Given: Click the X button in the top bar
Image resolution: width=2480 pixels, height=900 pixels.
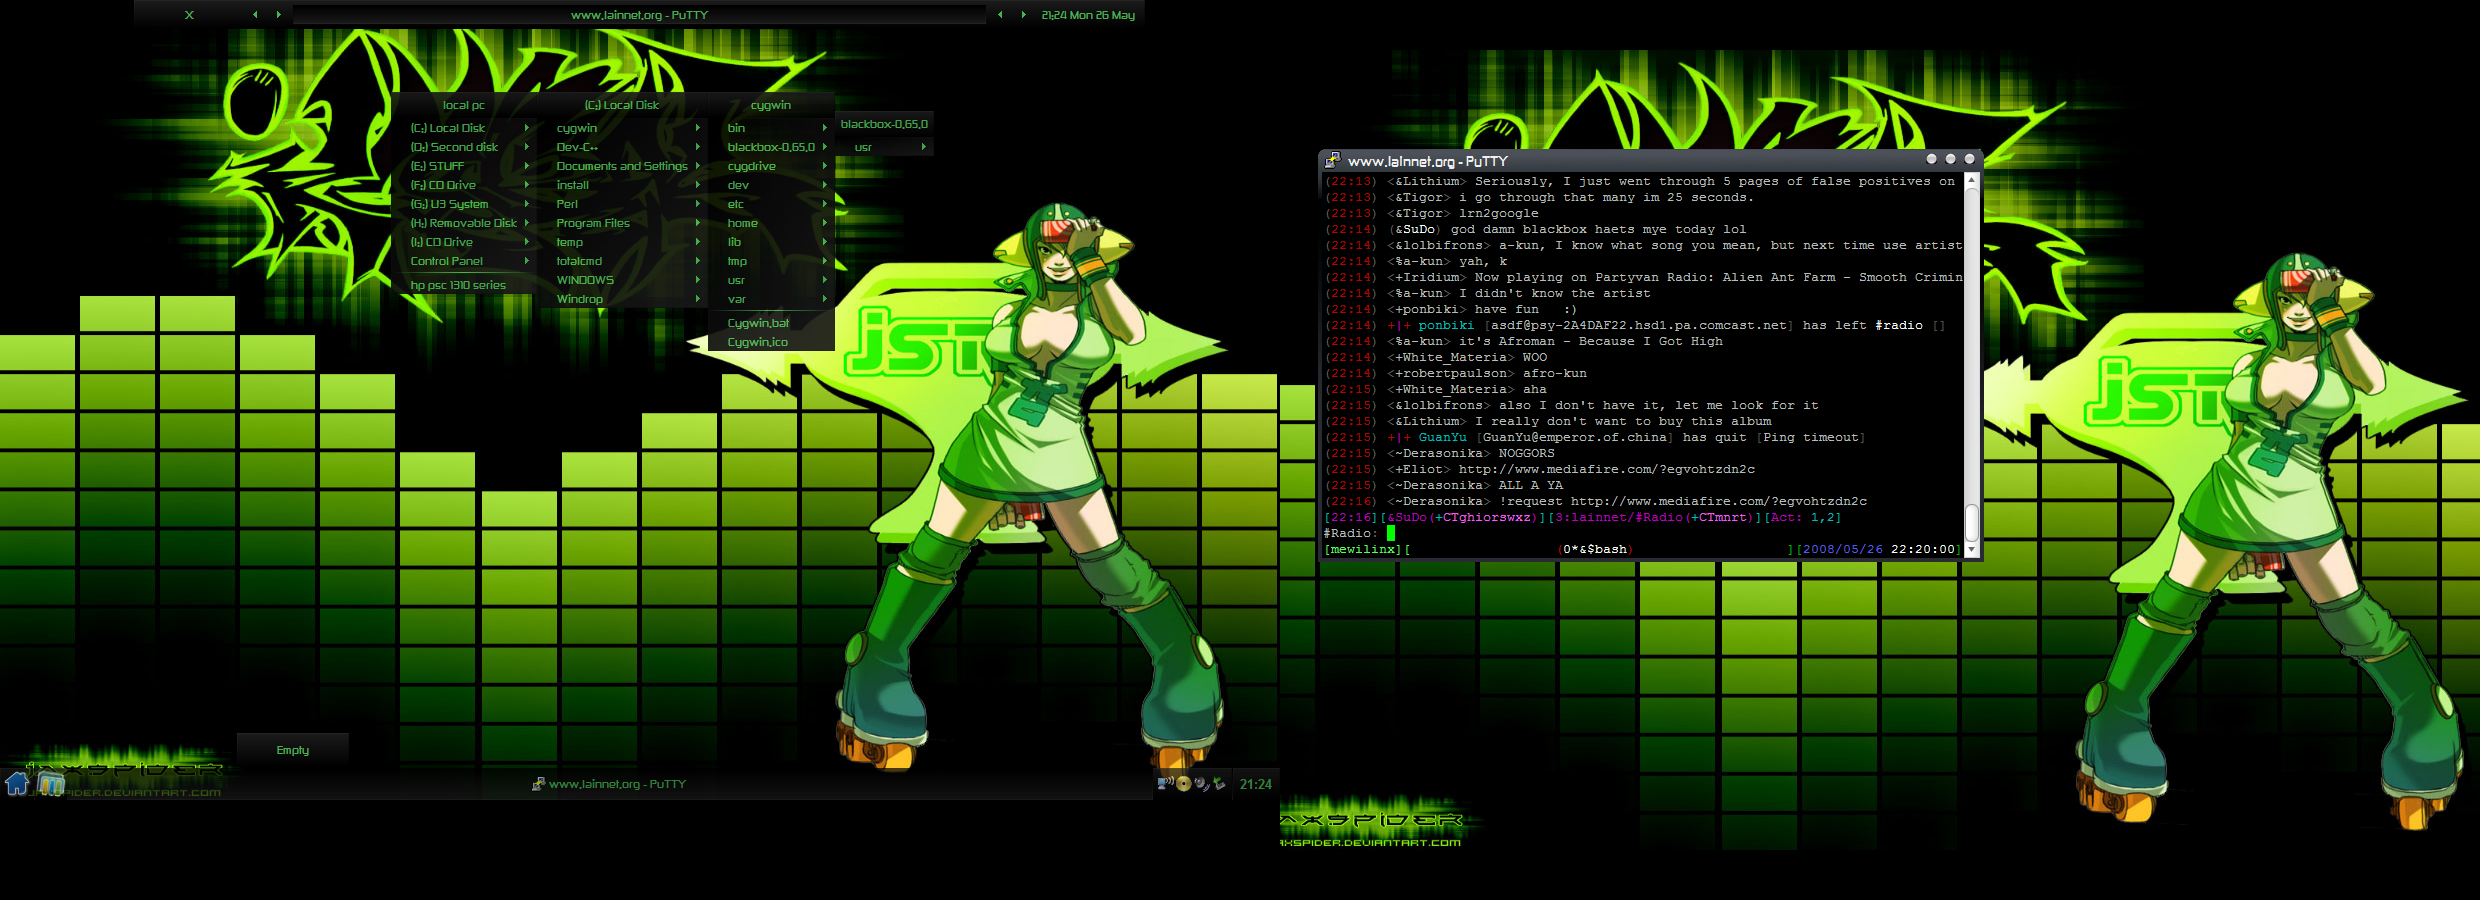Looking at the screenshot, I should [x=189, y=15].
